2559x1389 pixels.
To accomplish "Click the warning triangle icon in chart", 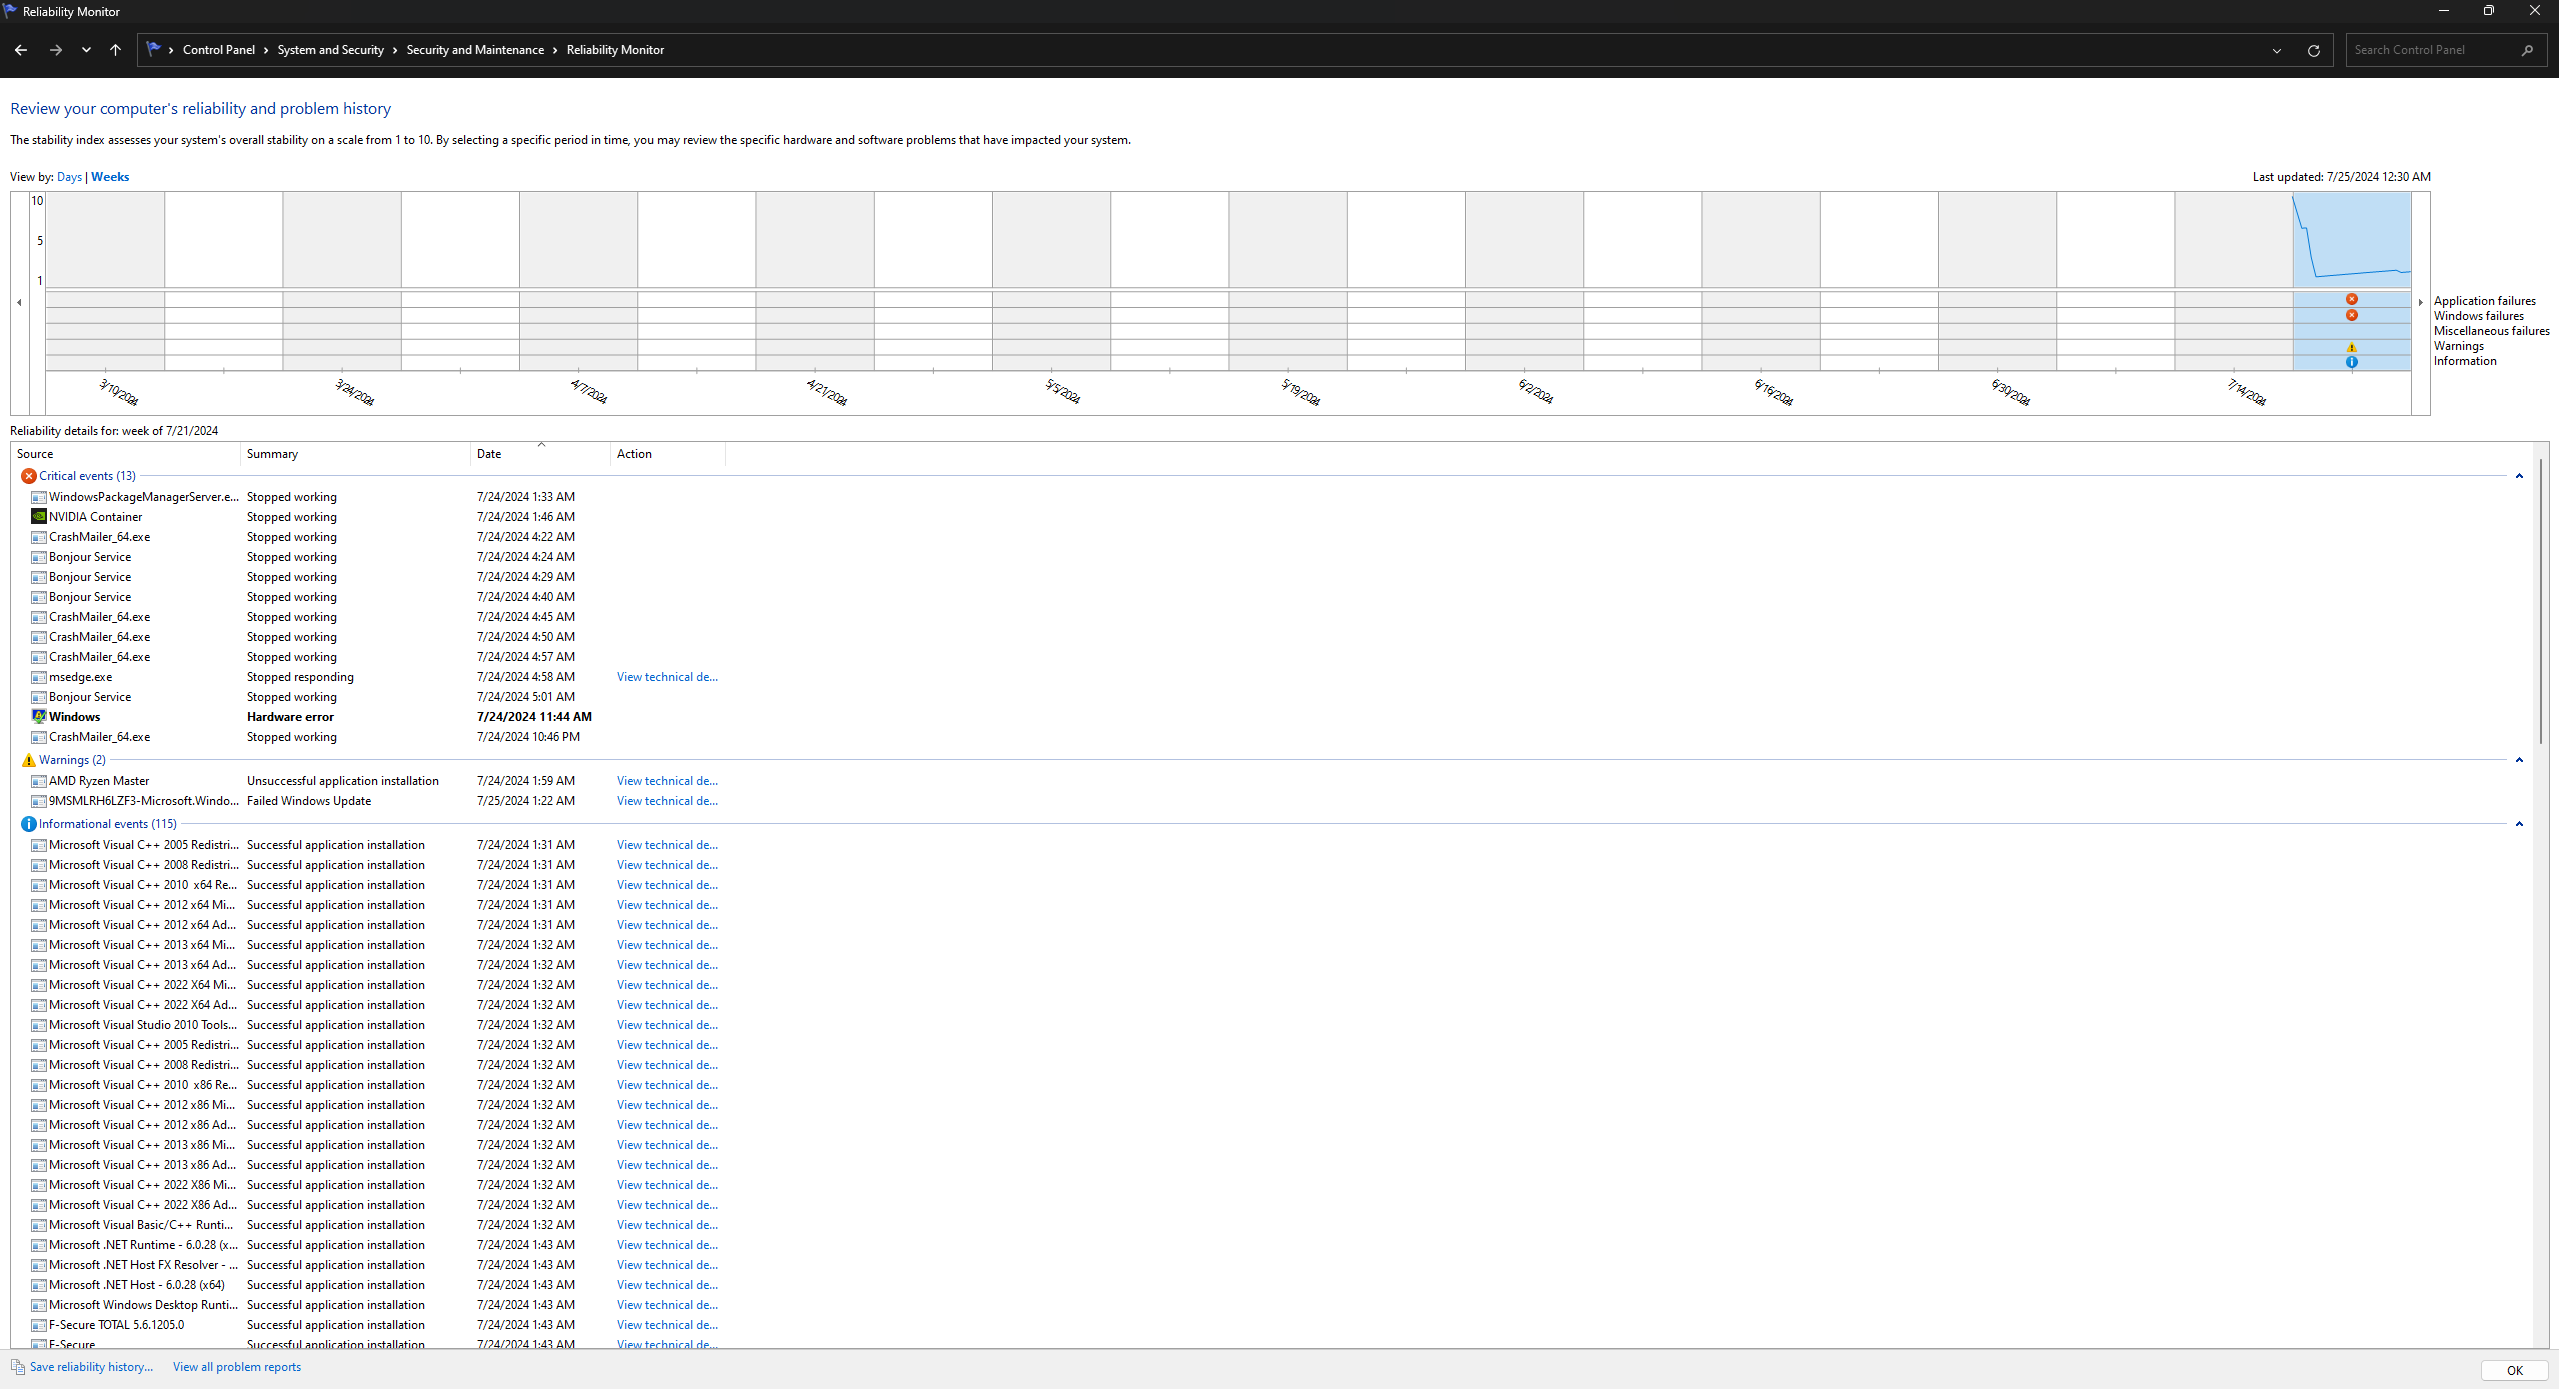I will tap(2352, 347).
